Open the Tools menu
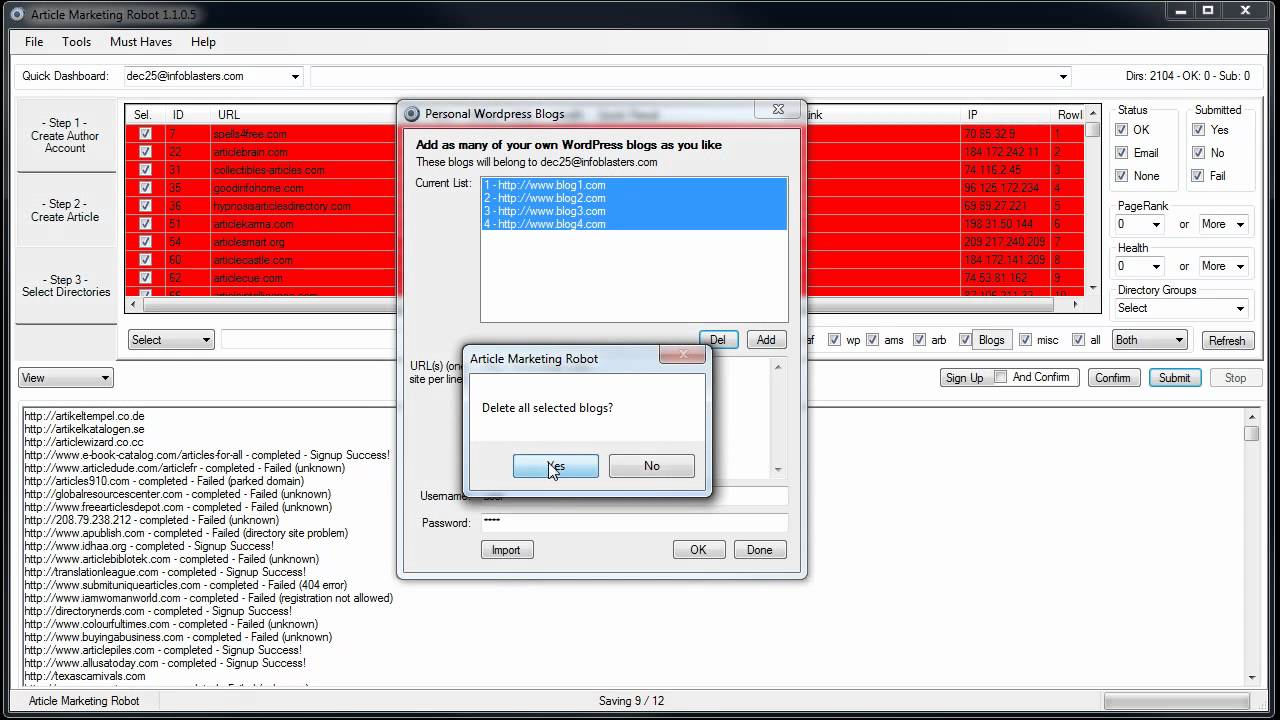 pos(76,42)
